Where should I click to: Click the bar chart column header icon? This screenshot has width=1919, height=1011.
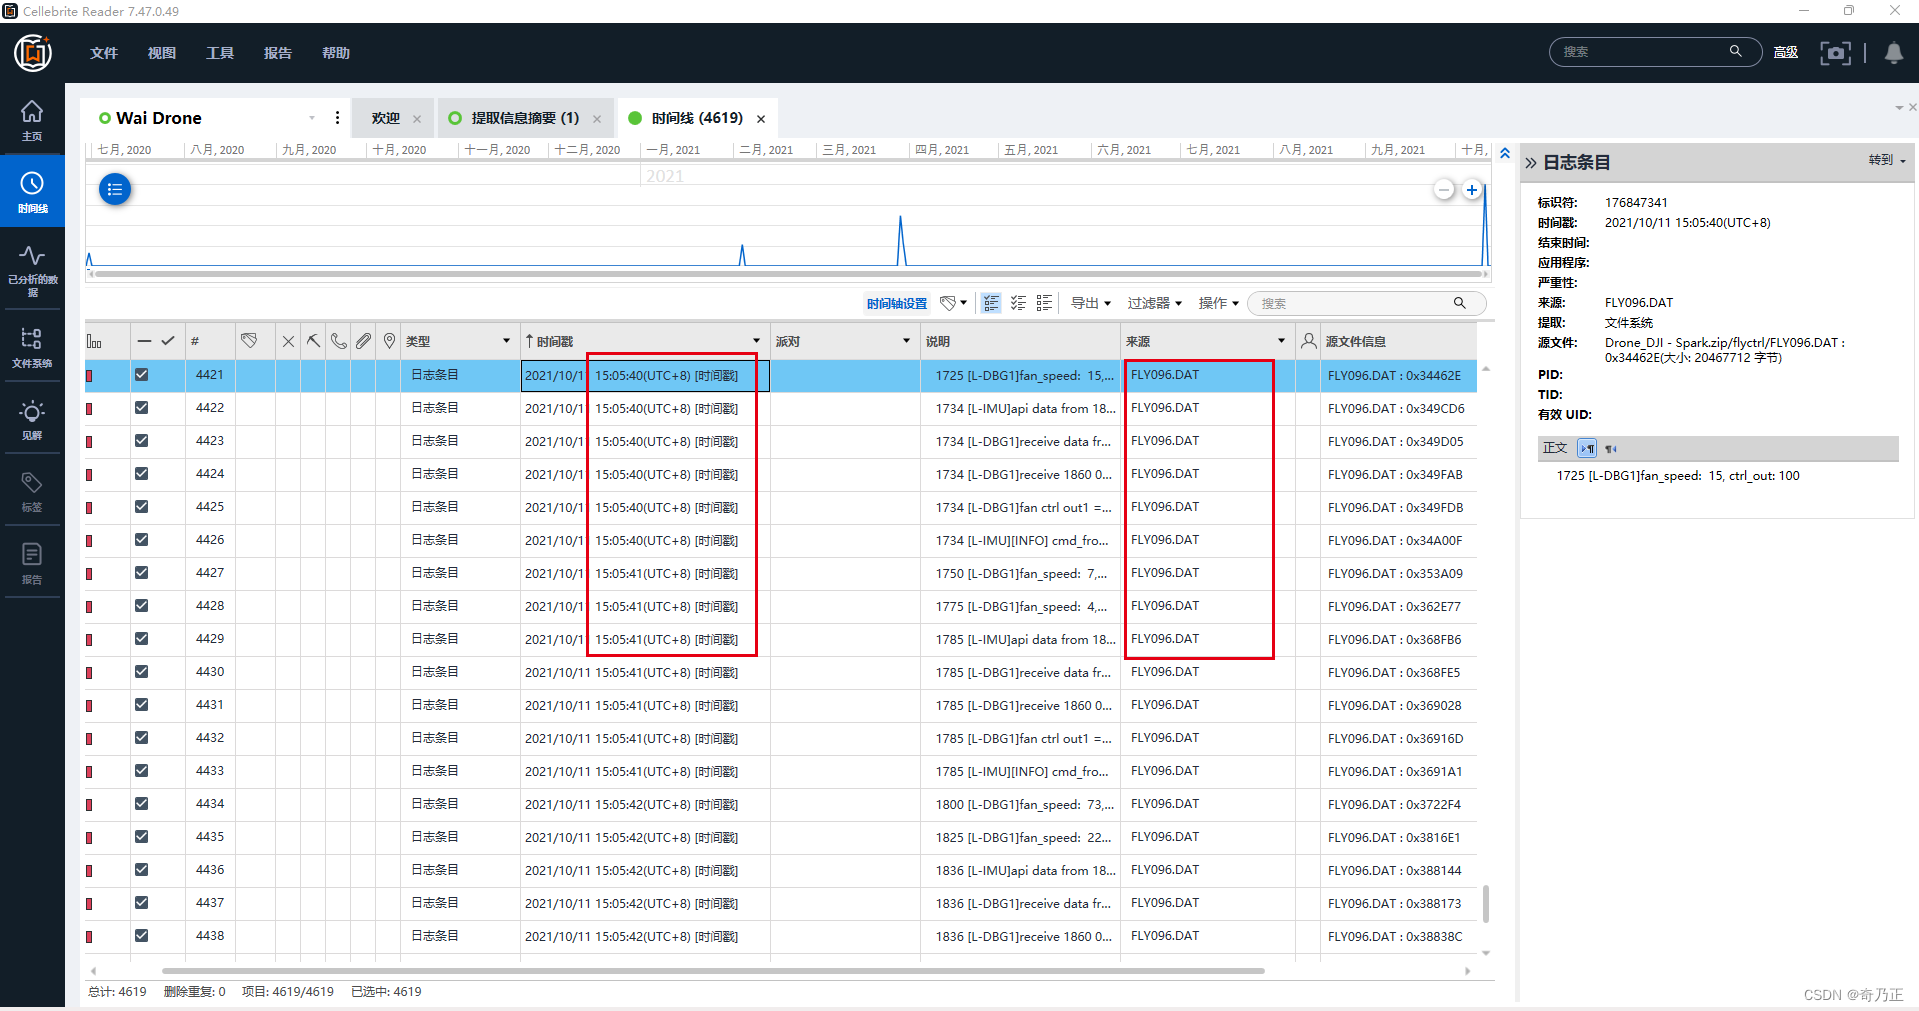click(94, 341)
